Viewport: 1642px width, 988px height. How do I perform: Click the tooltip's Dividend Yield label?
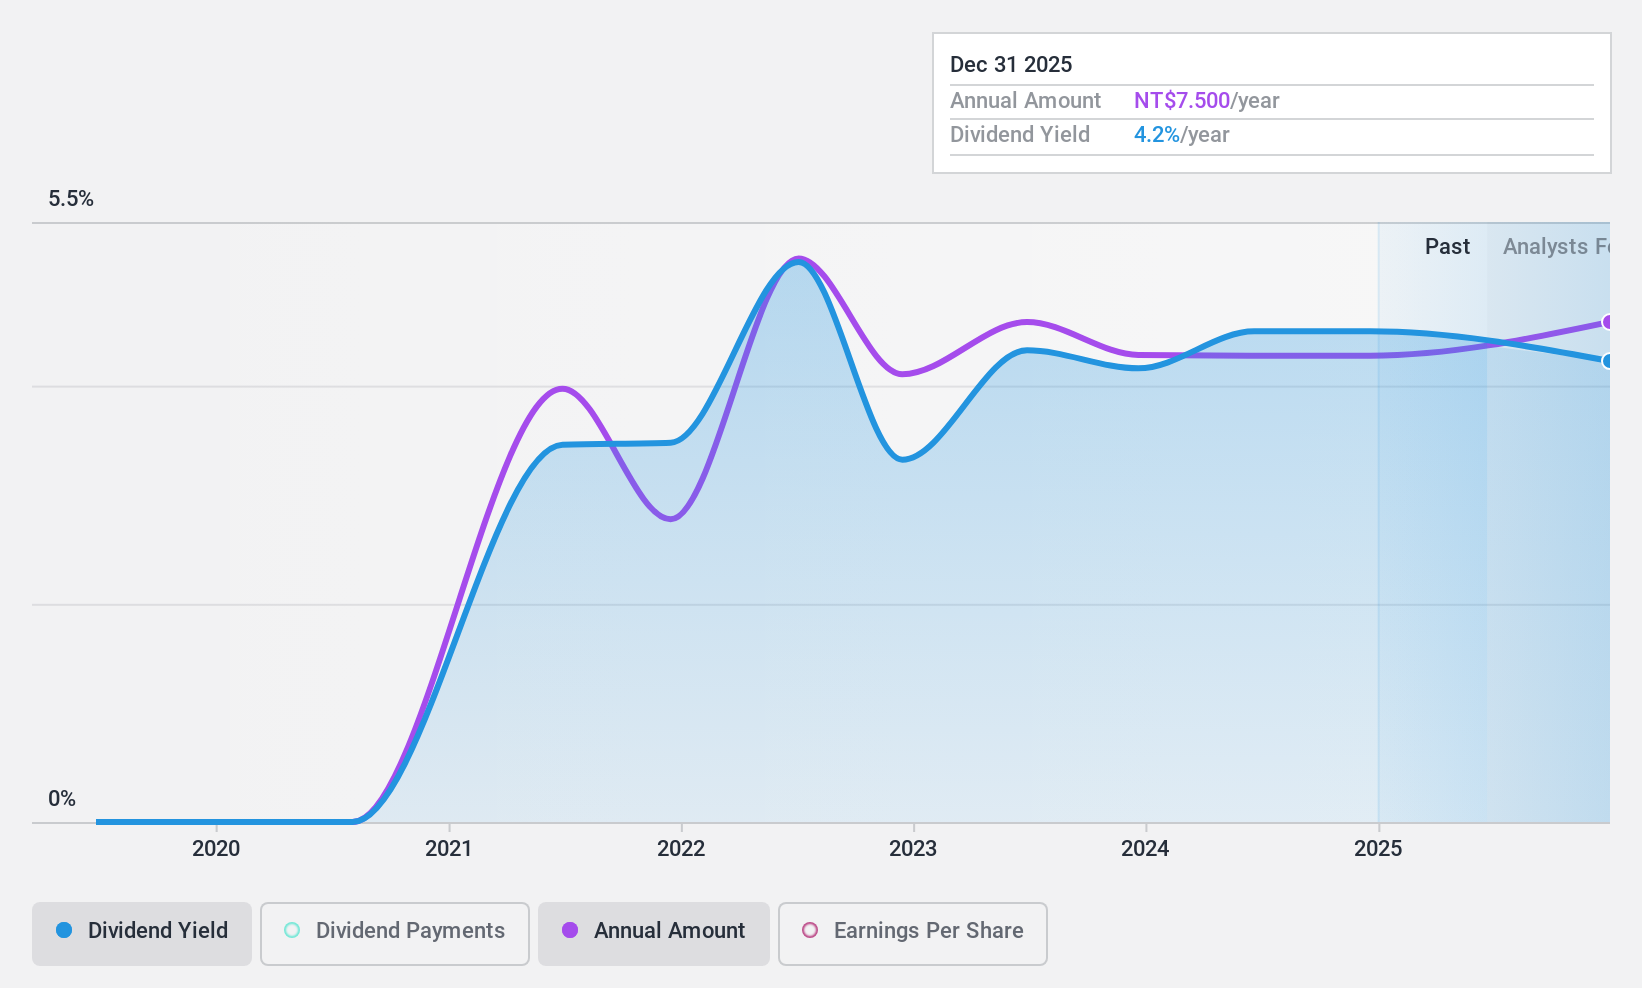pos(1020,135)
